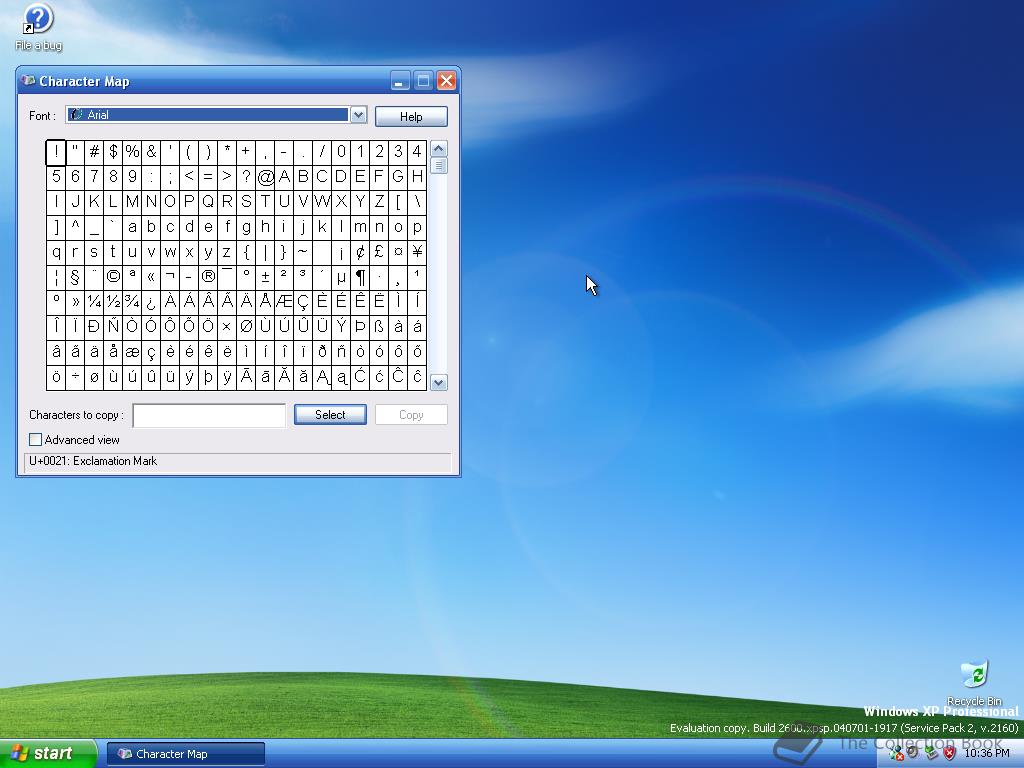Viewport: 1024px width, 768px height.
Task: Close the Character Map window
Action: 446,80
